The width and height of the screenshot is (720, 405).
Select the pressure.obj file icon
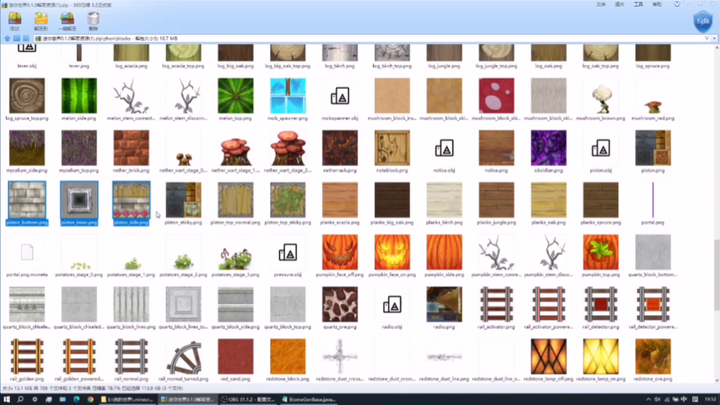287,256
